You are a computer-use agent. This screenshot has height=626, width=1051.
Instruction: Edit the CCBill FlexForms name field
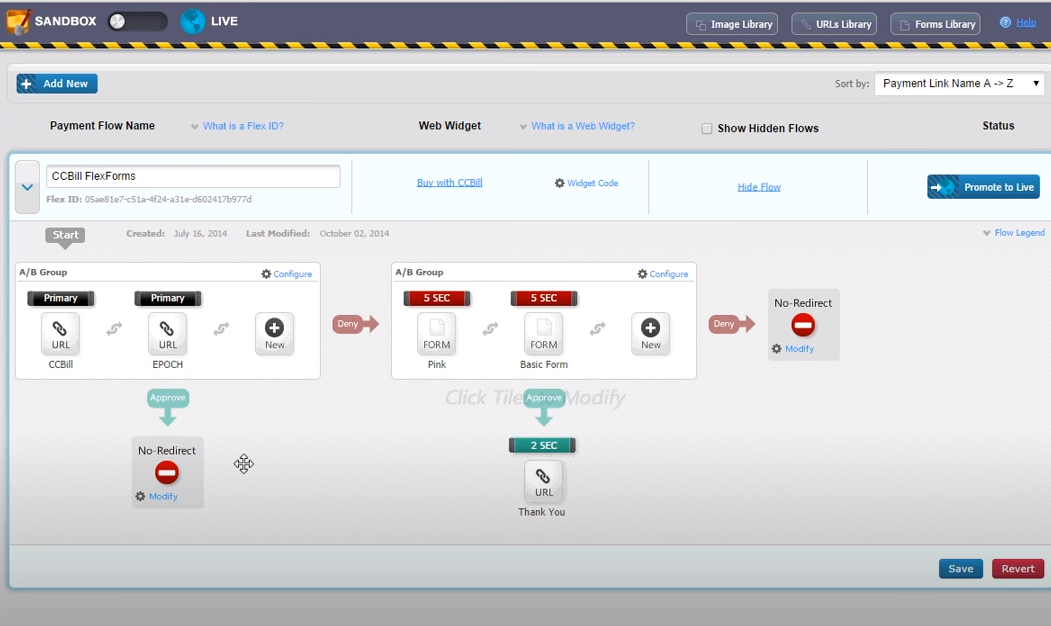pos(193,176)
